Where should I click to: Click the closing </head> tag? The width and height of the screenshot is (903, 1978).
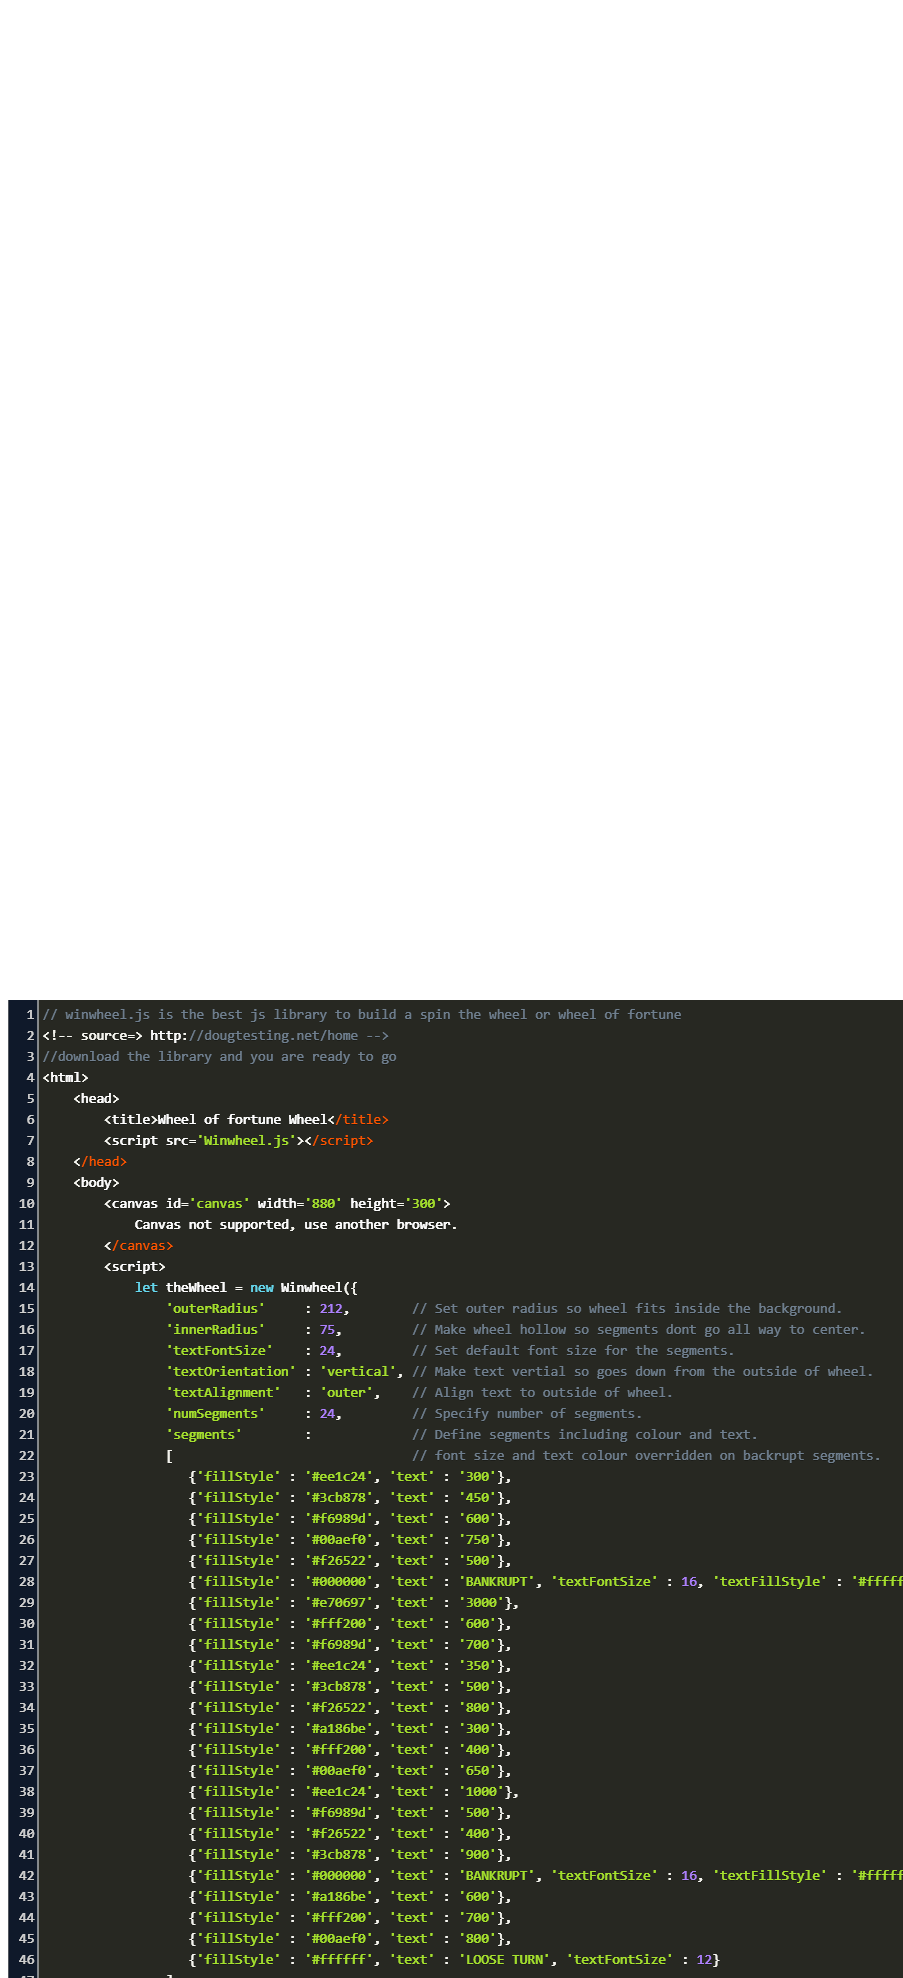point(100,1161)
